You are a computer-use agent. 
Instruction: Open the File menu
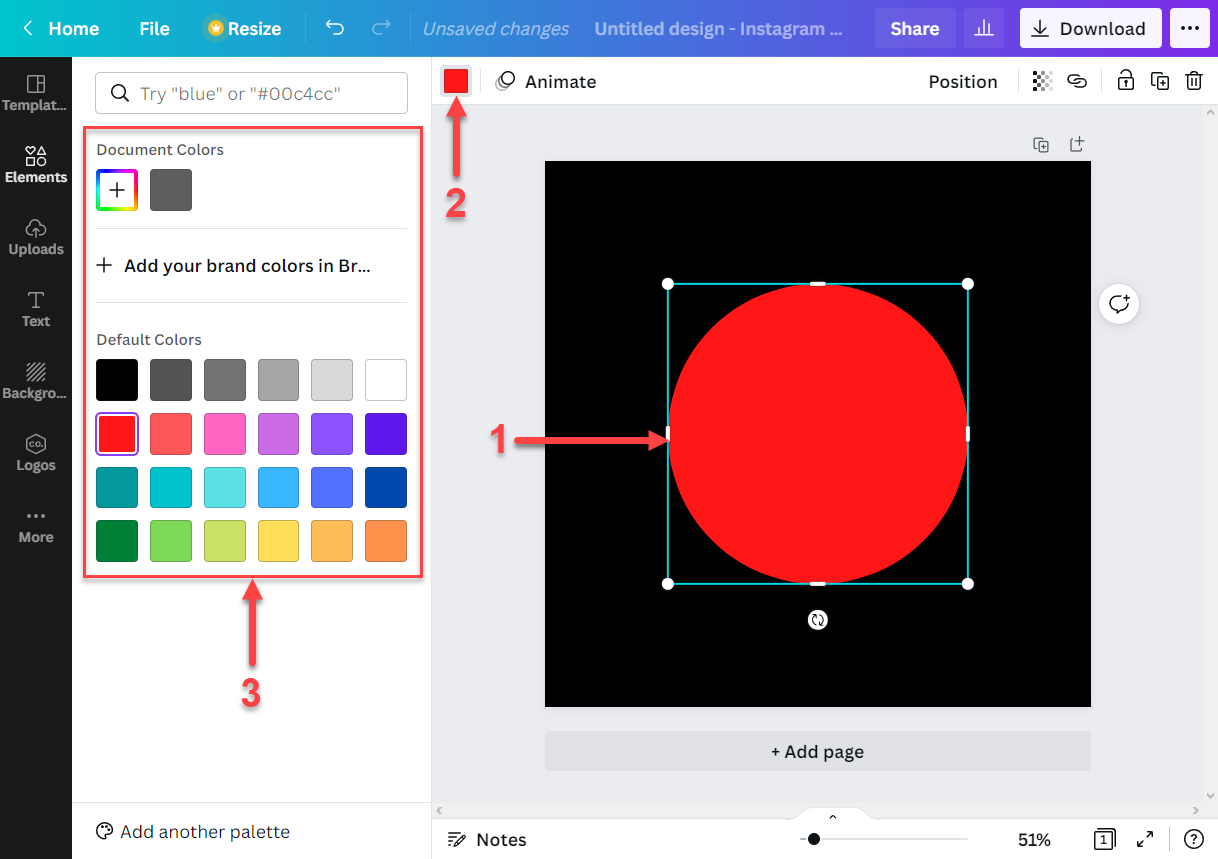(x=153, y=28)
